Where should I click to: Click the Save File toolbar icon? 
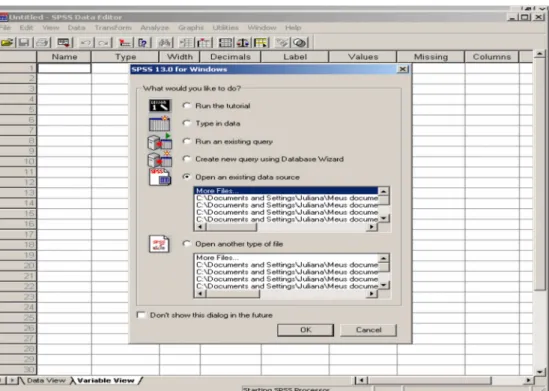(x=24, y=43)
